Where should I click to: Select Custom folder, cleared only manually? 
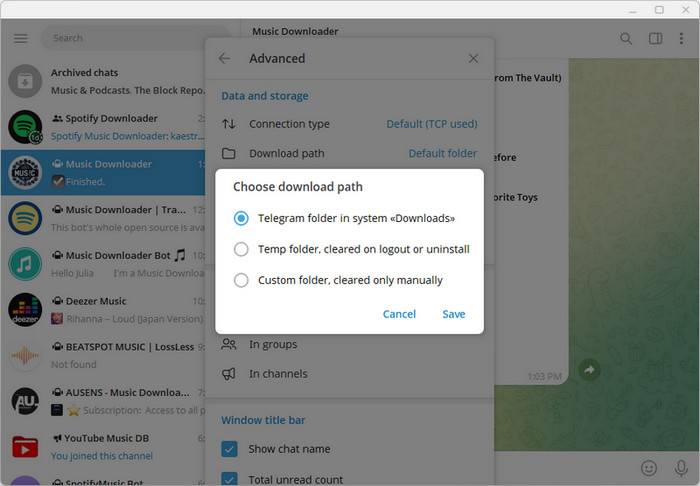tap(338, 280)
